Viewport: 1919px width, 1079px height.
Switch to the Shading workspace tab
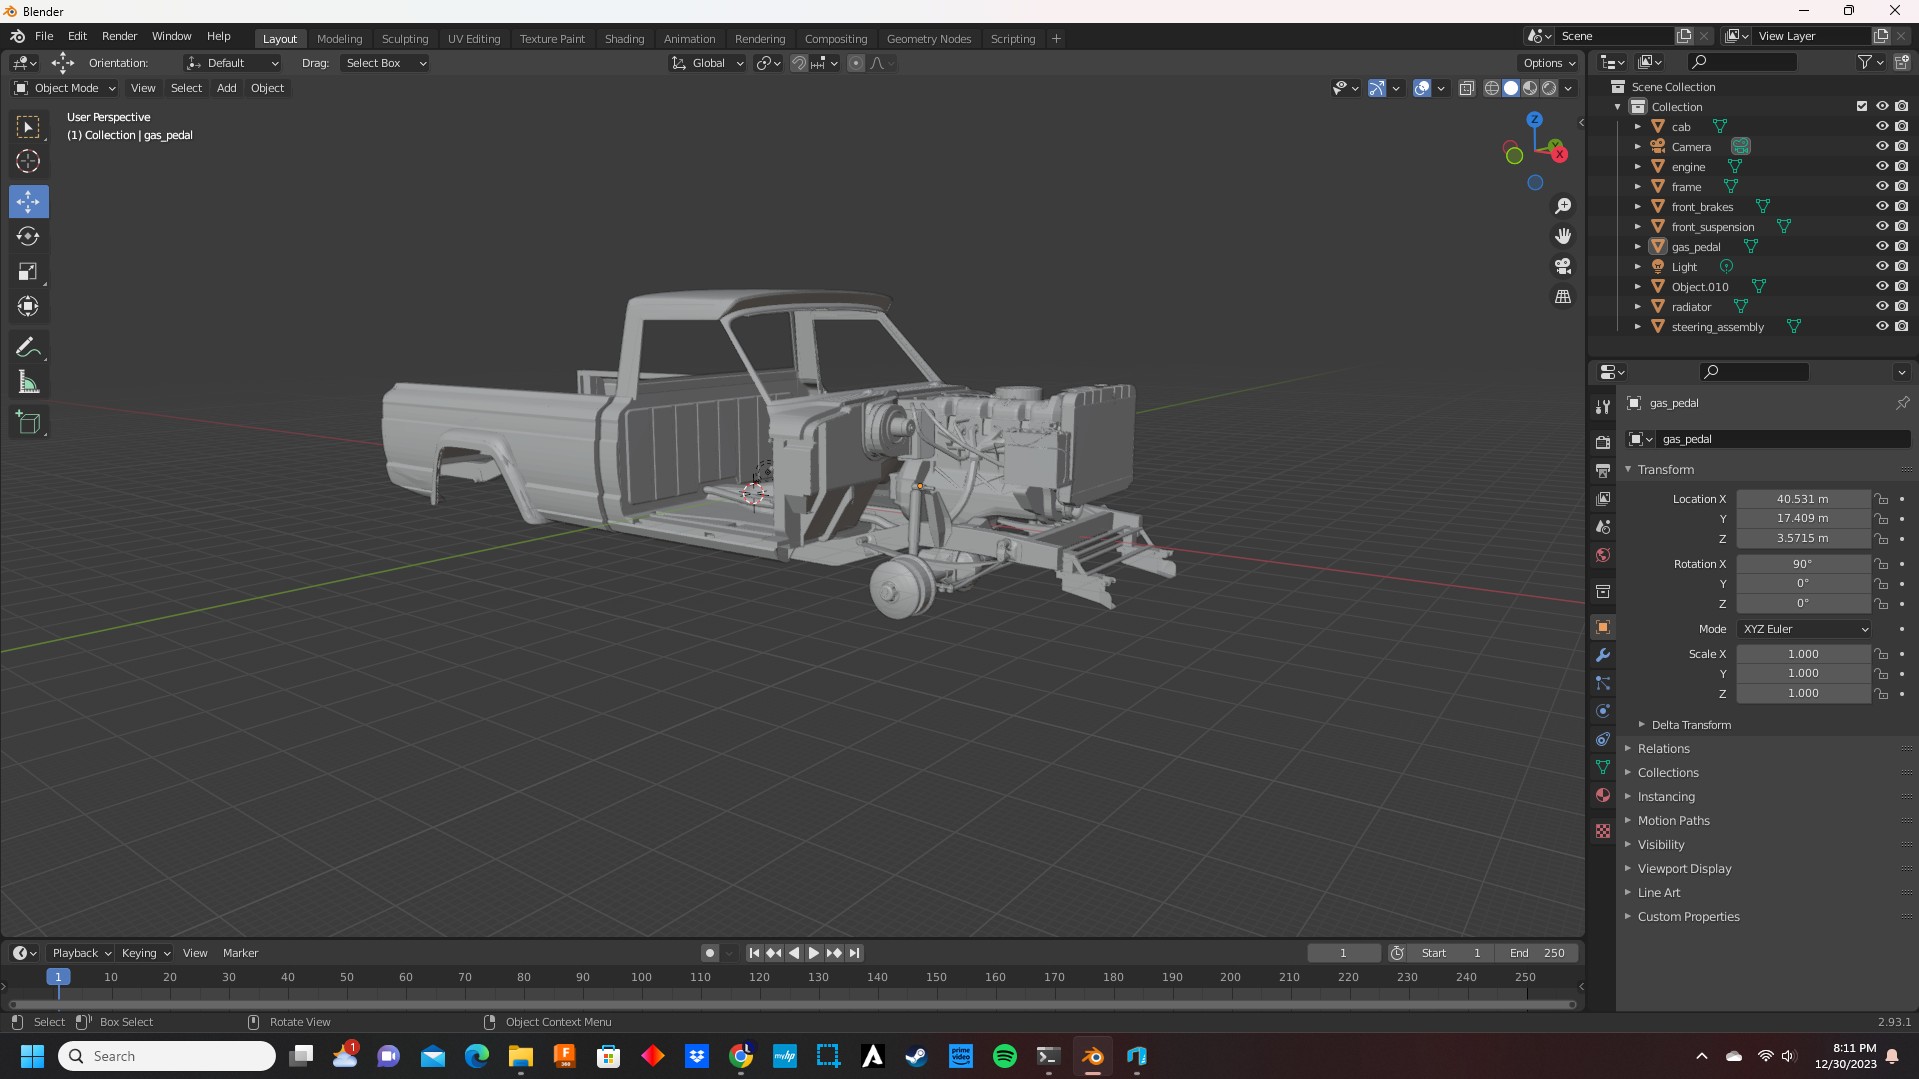[624, 39]
